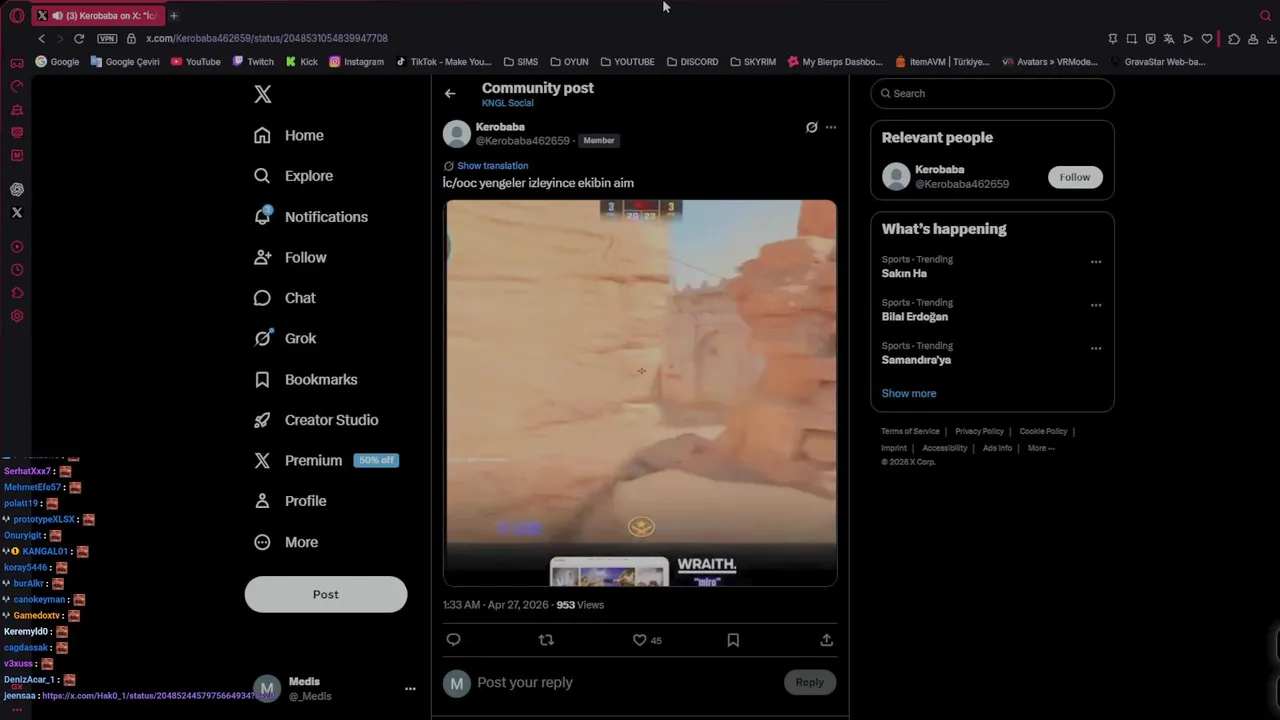Toggle the VPN badge
The image size is (1280, 720).
(107, 38)
